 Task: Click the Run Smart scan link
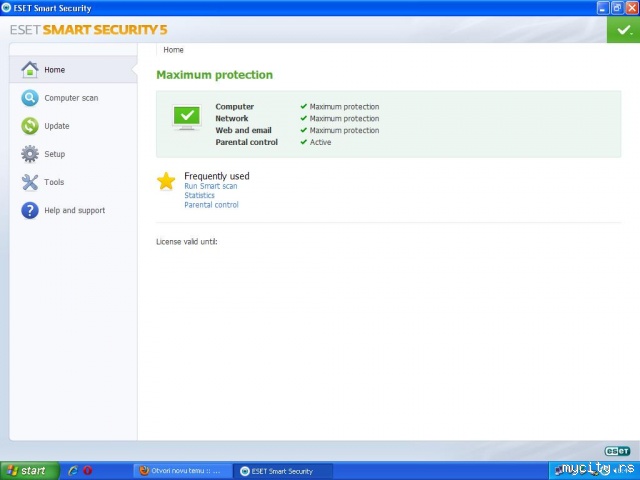click(x=211, y=186)
